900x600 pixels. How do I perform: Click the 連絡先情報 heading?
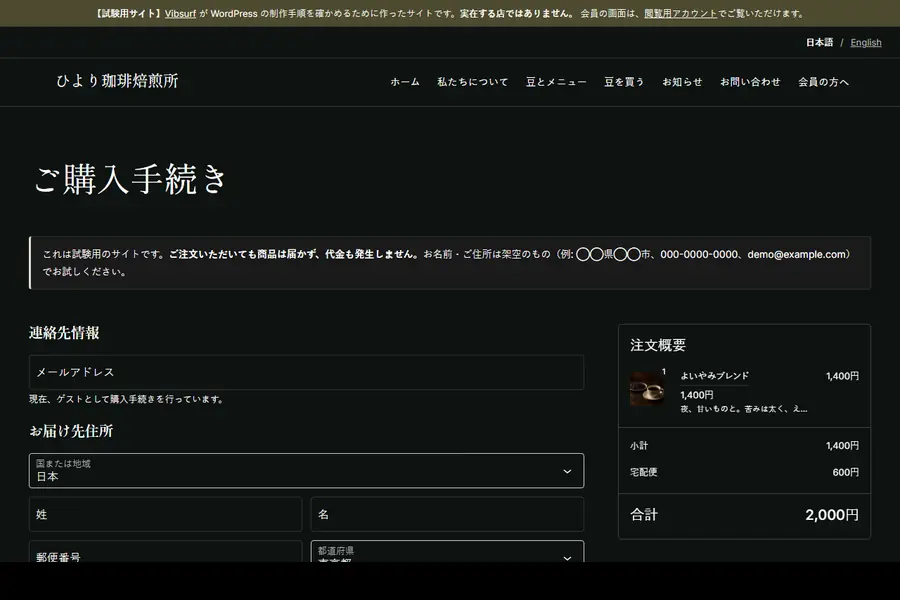(x=64, y=333)
